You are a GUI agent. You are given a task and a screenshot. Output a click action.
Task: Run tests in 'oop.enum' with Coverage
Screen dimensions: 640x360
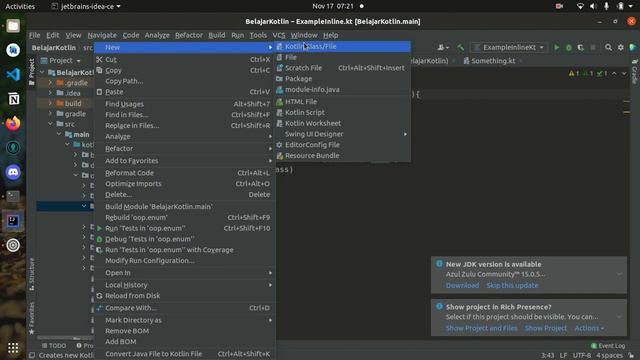[x=184, y=250]
